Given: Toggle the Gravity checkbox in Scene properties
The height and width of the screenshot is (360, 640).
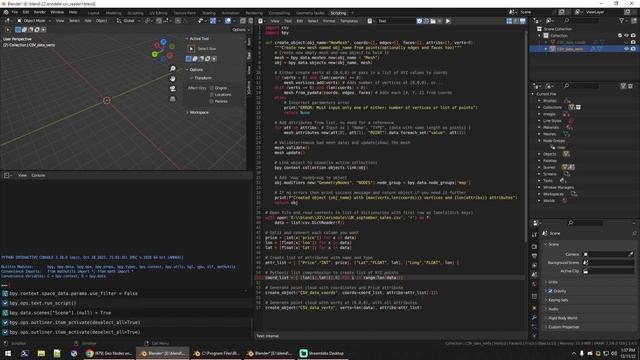Looking at the screenshot, I should [x=550, y=291].
